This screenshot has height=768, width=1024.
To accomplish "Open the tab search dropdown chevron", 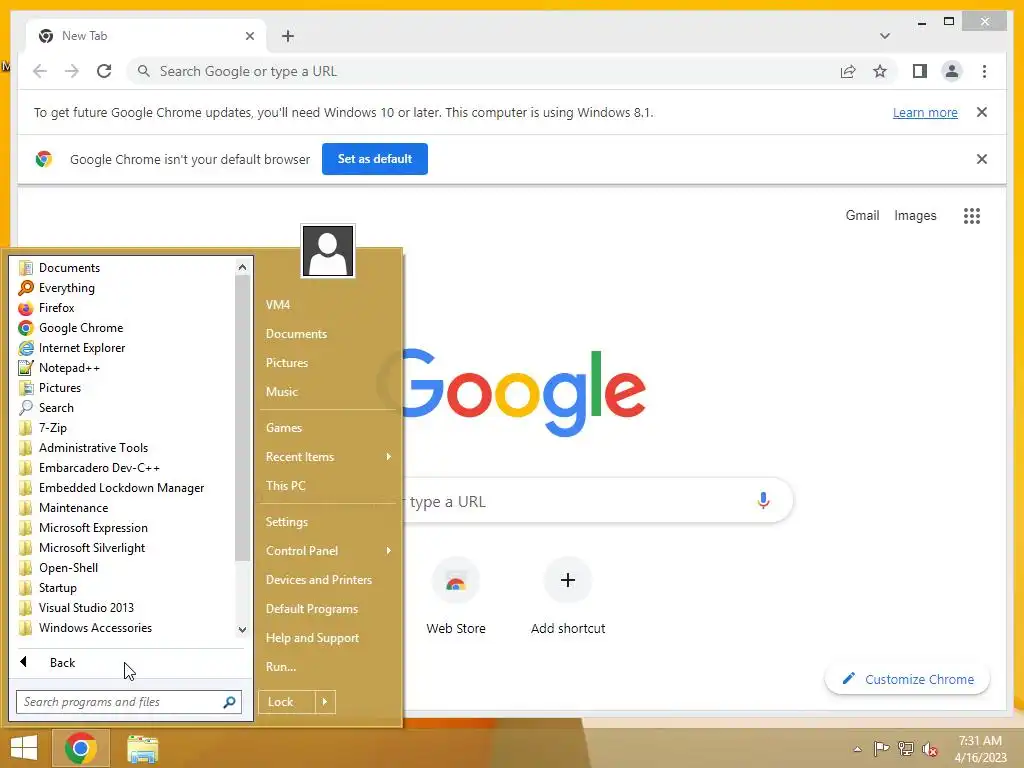I will tap(884, 36).
